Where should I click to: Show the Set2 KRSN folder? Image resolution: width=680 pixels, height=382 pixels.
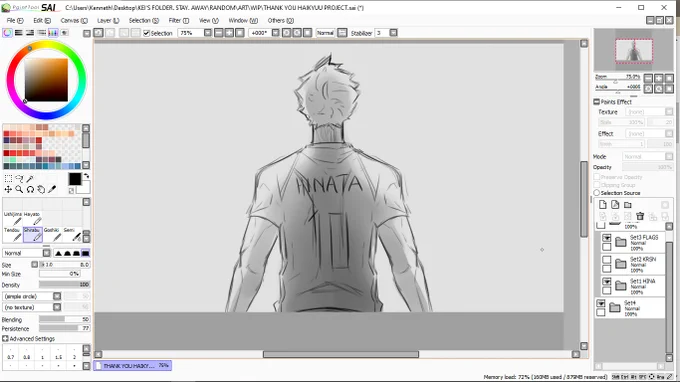coord(607,260)
